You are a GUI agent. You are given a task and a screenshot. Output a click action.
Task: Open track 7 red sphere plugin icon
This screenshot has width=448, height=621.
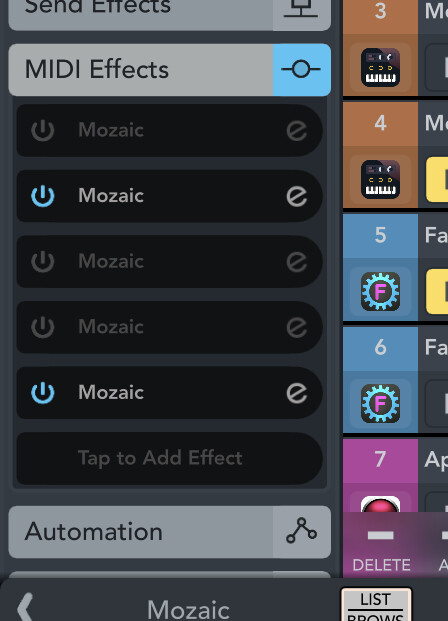380,504
